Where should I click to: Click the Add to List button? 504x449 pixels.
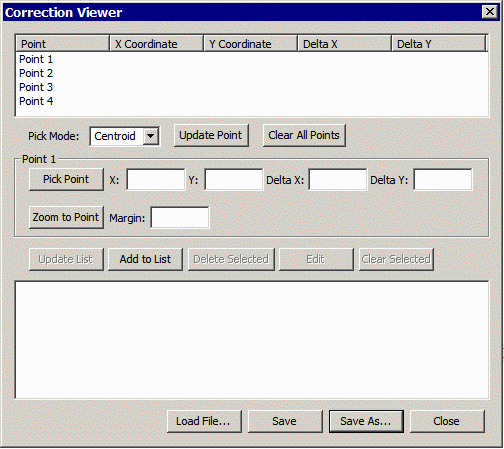(x=145, y=259)
